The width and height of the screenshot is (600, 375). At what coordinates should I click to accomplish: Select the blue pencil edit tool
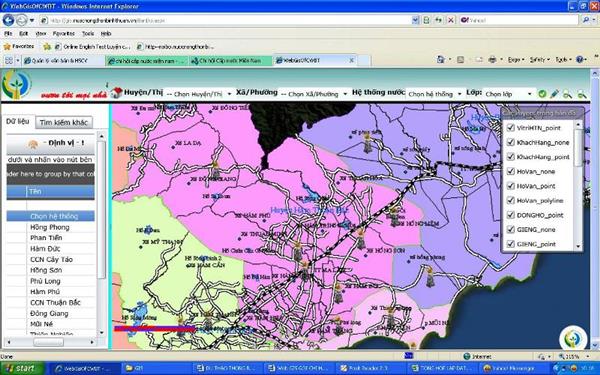554,94
